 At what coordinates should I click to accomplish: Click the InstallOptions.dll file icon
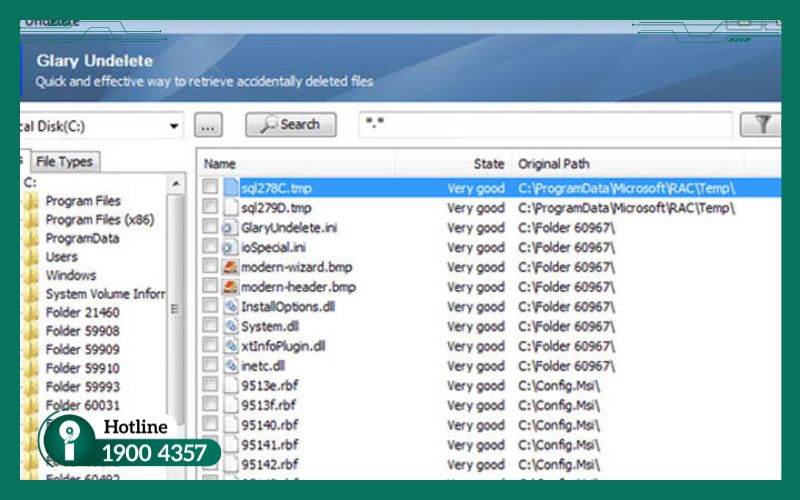(x=231, y=306)
